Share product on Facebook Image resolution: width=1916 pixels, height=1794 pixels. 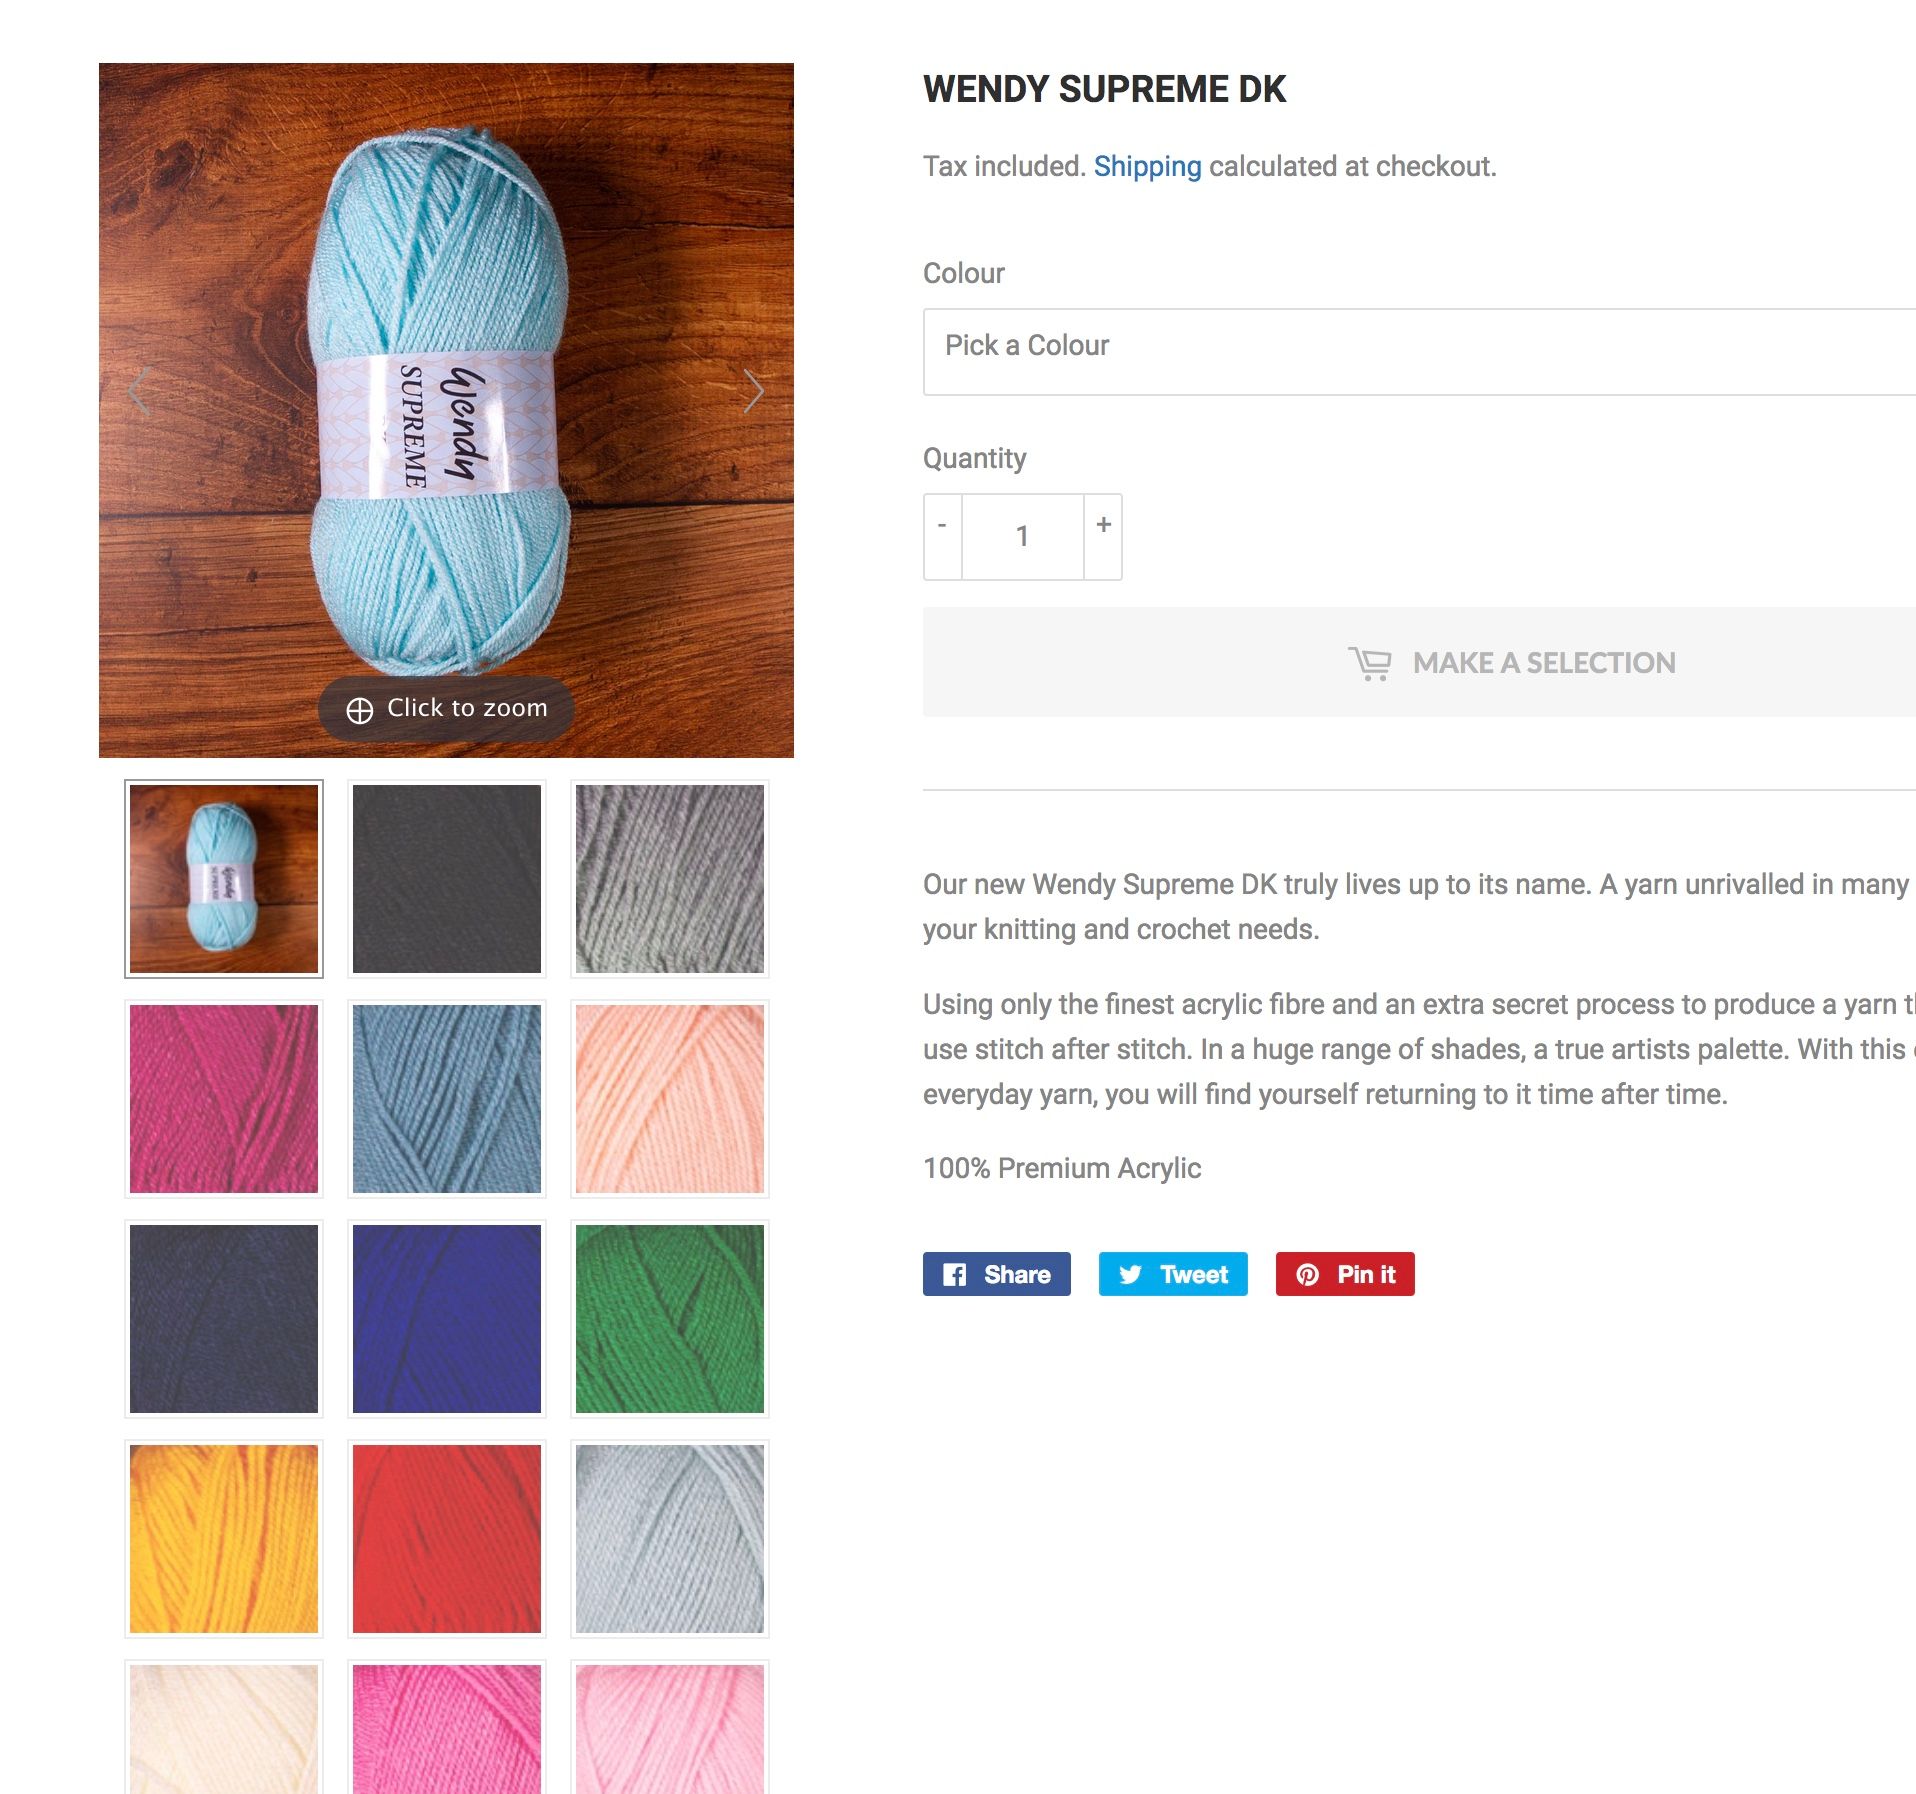coord(996,1274)
